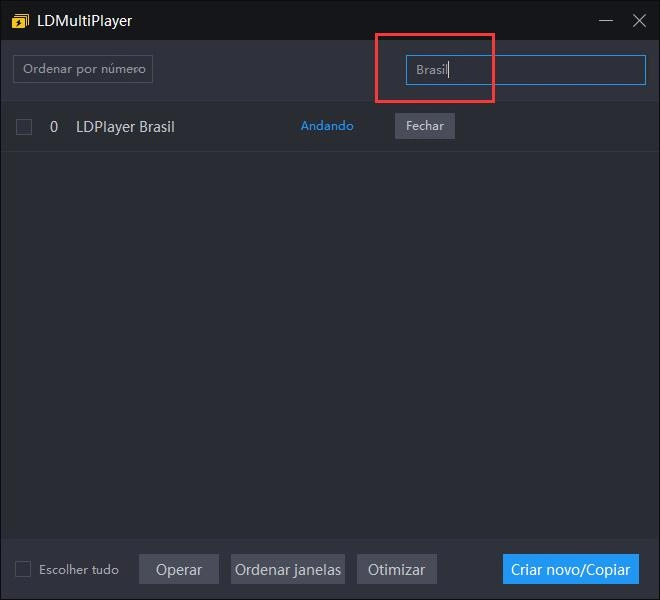Click the 'LDMultiPlayer' title text

[x=85, y=21]
